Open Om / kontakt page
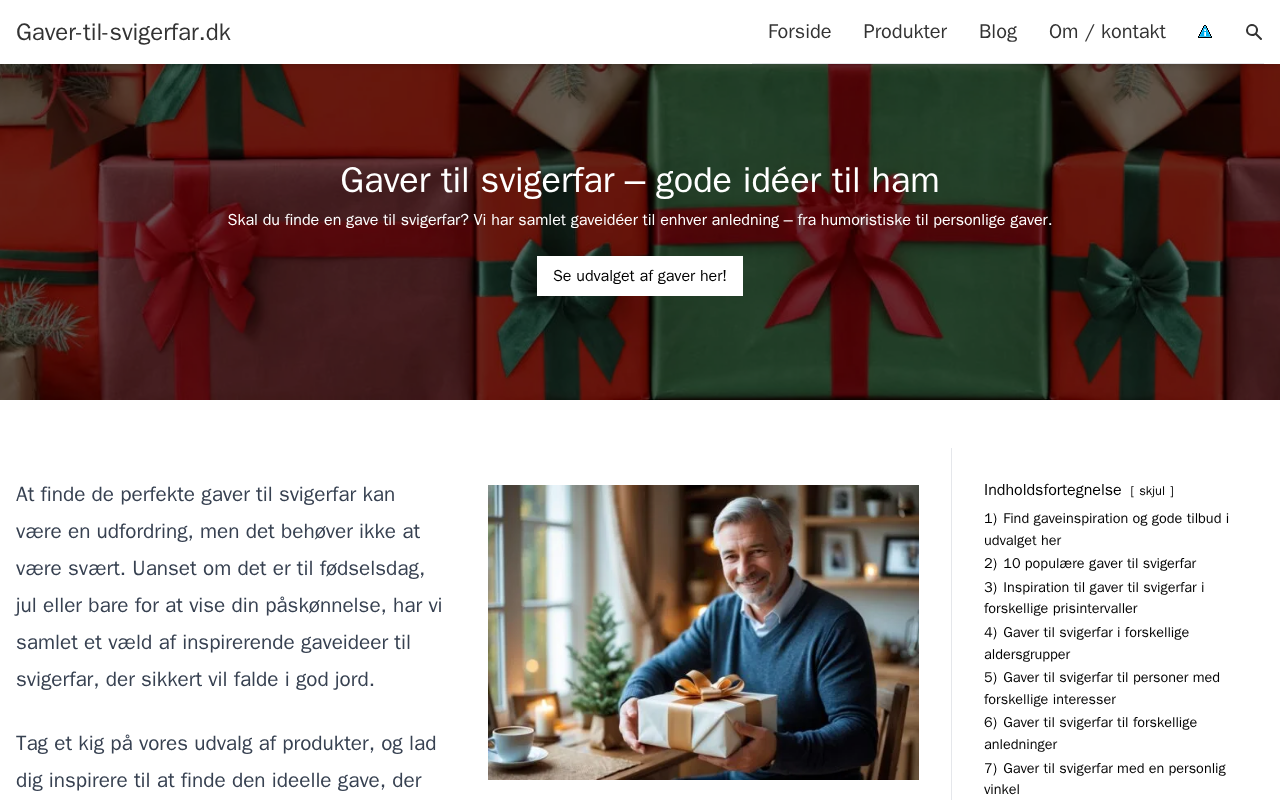Screen dimensions: 1280x800 click(x=1107, y=32)
